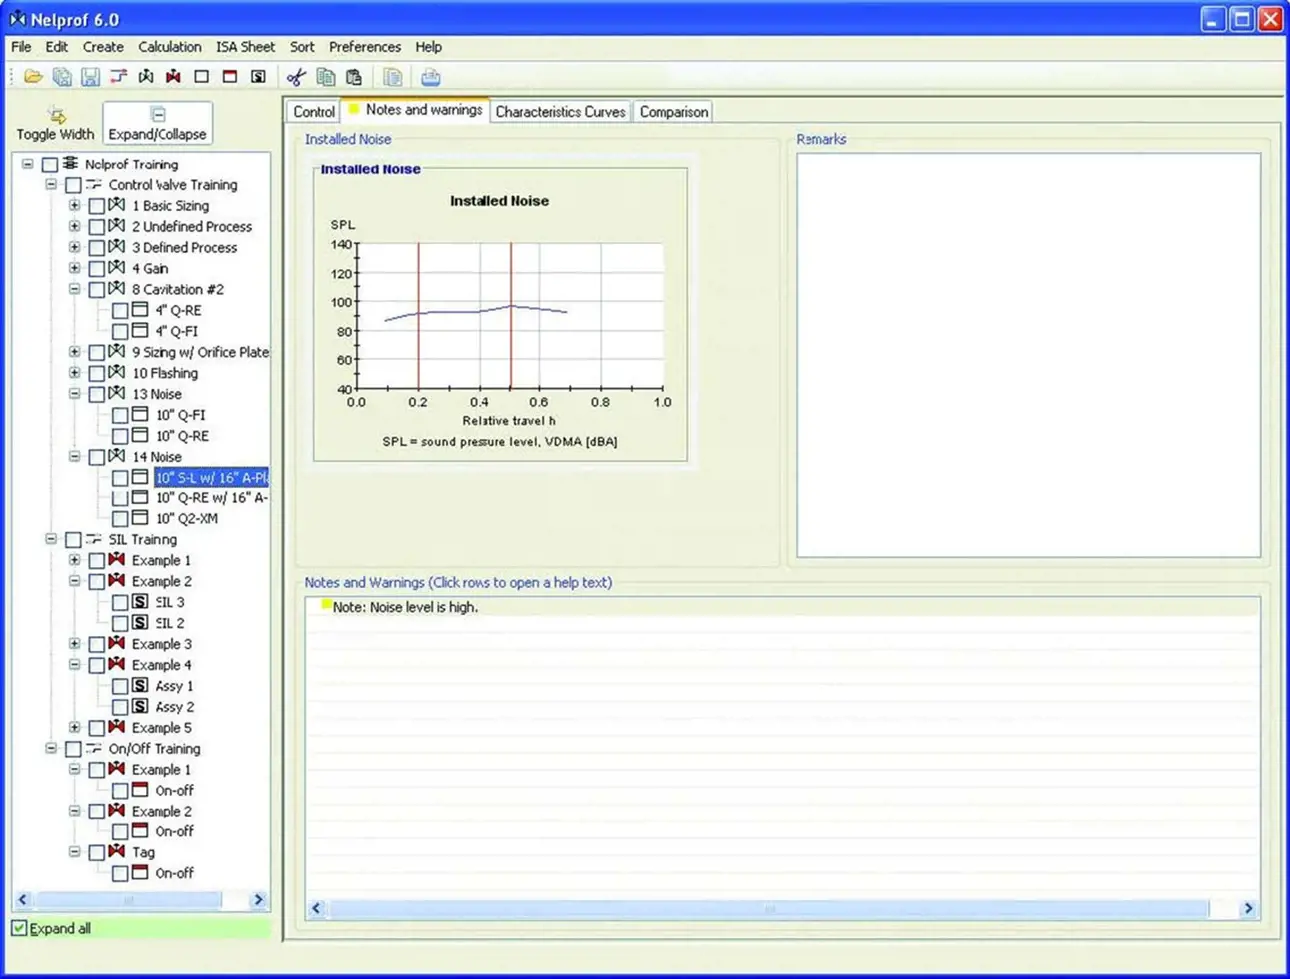Tick the SIL 3 checkbox
The image size is (1290, 979).
(x=120, y=603)
